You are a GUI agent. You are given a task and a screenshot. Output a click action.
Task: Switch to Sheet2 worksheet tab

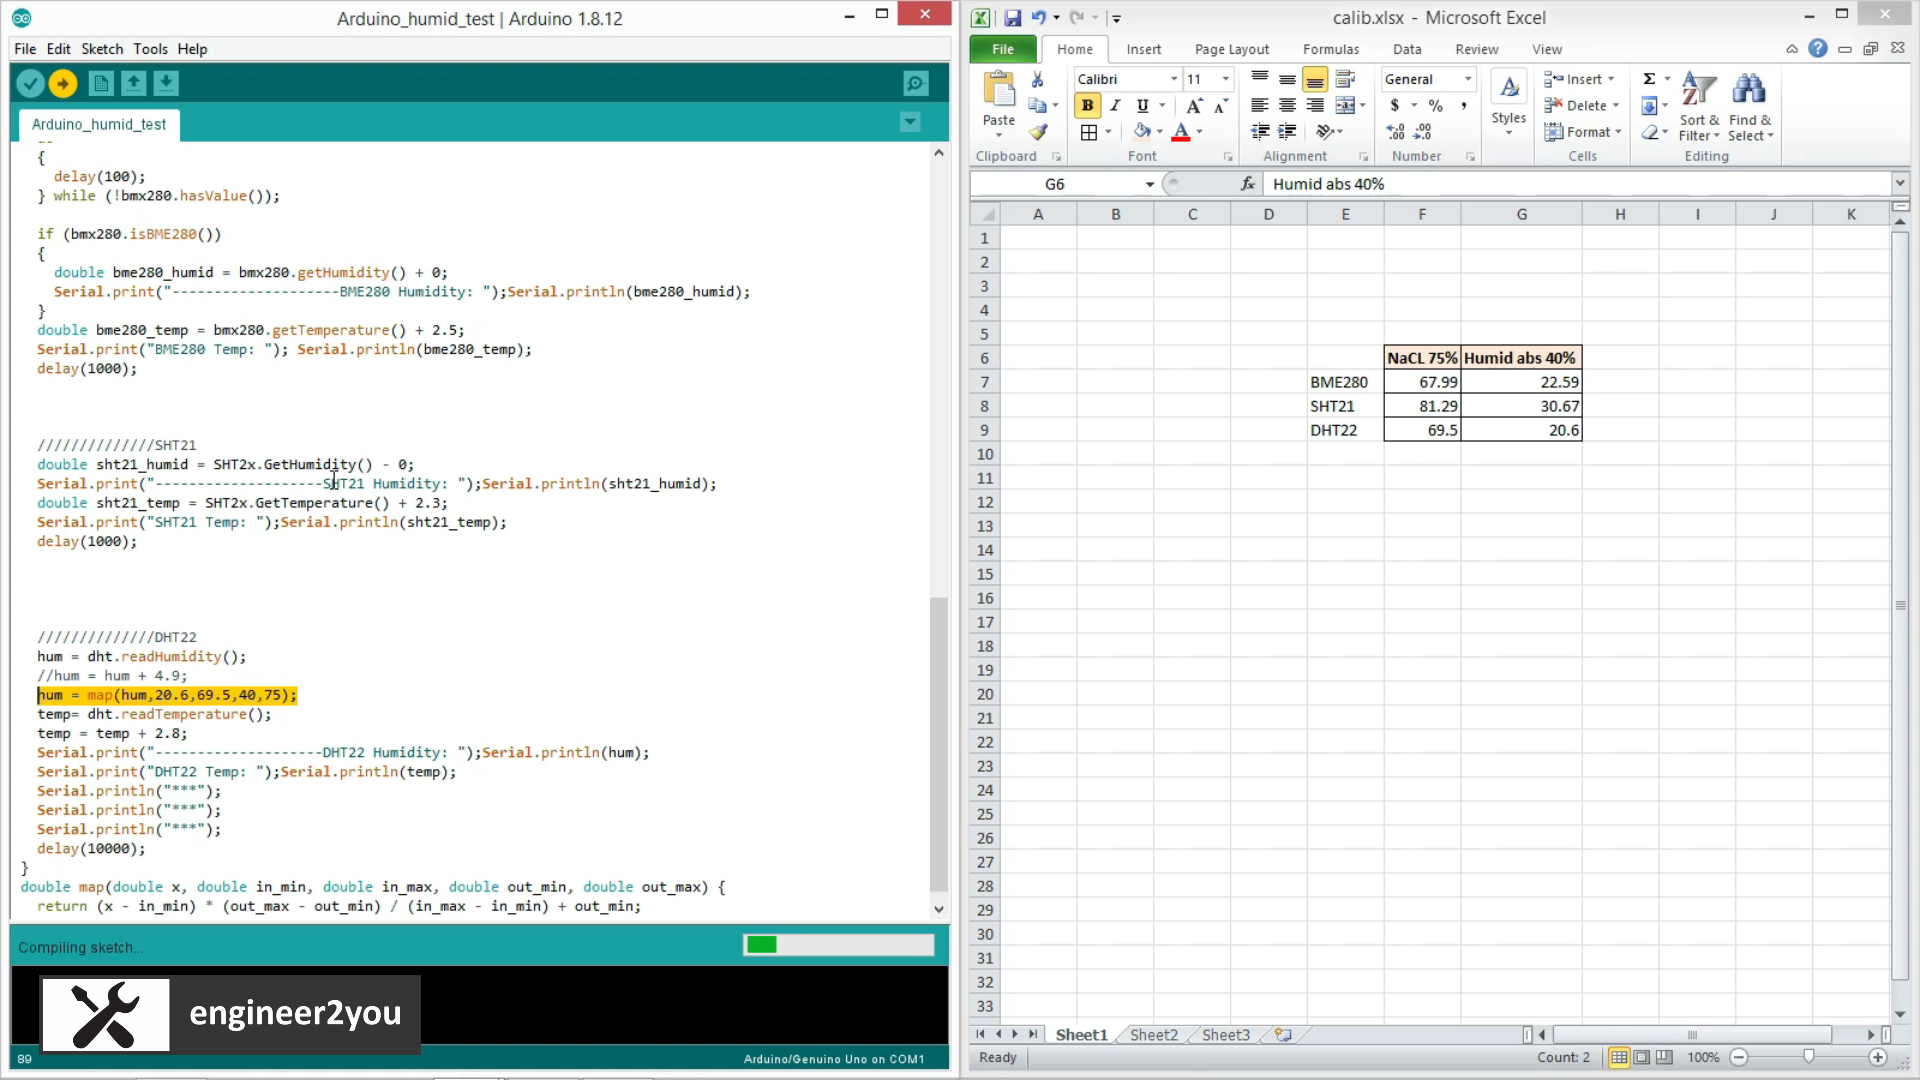tap(1153, 1035)
